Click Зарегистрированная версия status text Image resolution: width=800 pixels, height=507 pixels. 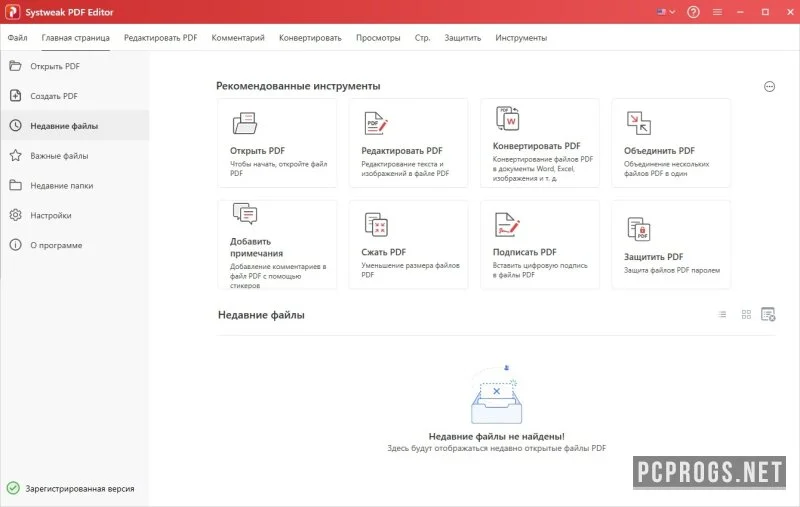click(x=80, y=489)
